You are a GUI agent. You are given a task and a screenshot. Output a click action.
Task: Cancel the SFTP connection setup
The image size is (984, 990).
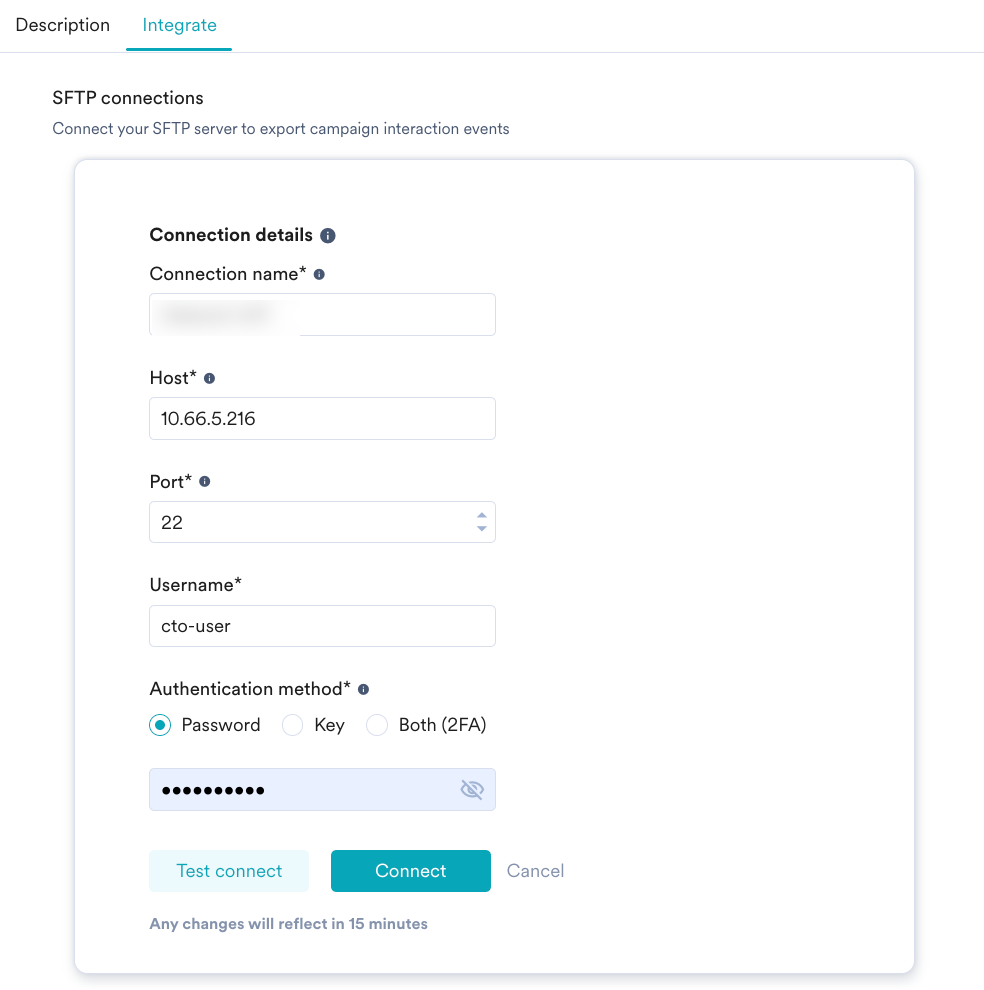coord(535,870)
